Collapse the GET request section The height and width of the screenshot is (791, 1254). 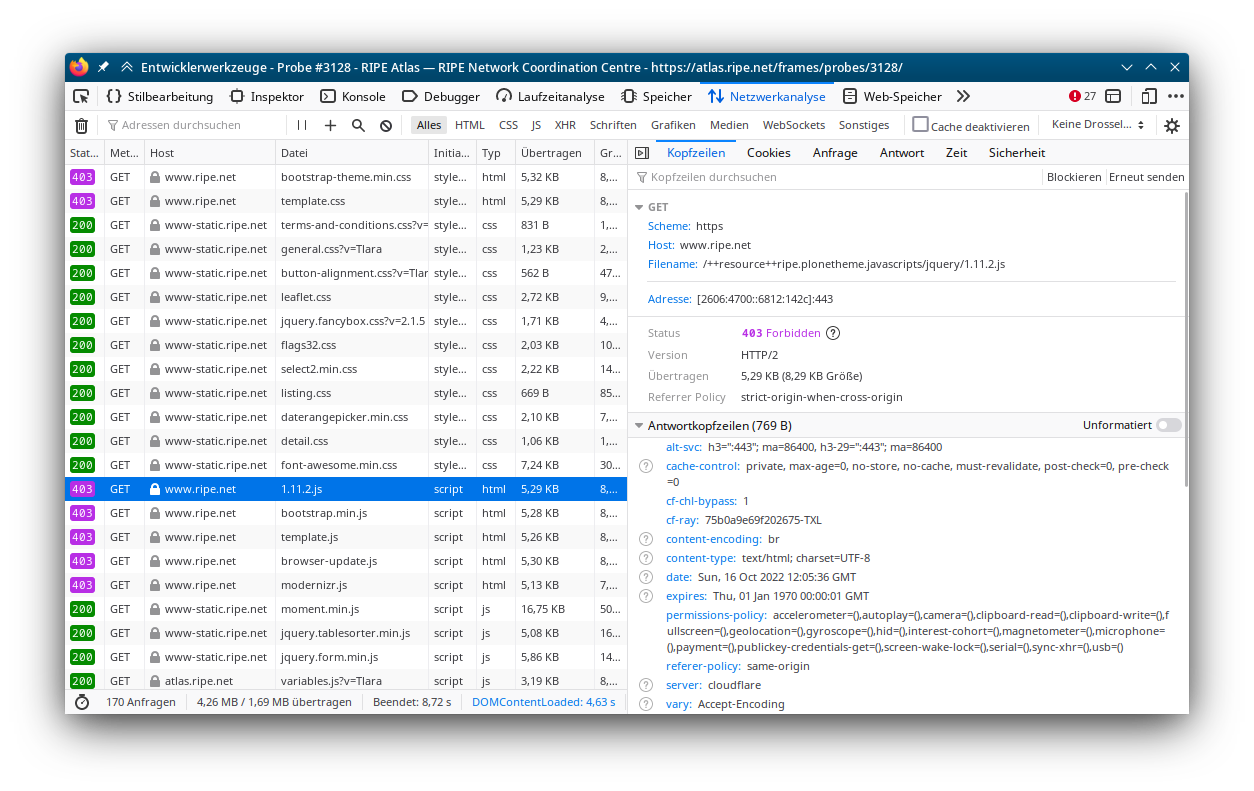click(638, 207)
